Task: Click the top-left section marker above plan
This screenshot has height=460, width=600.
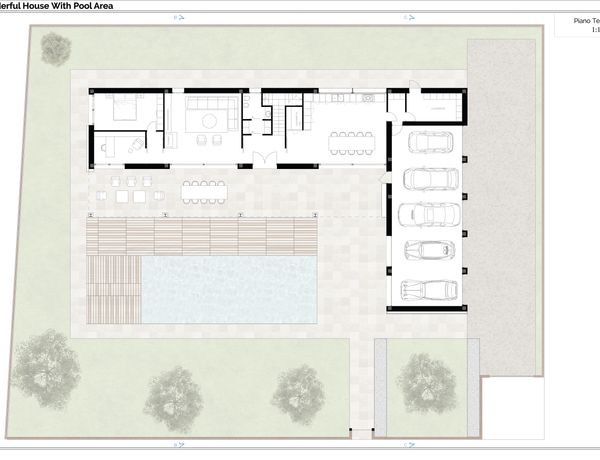Action: pyautogui.click(x=179, y=18)
